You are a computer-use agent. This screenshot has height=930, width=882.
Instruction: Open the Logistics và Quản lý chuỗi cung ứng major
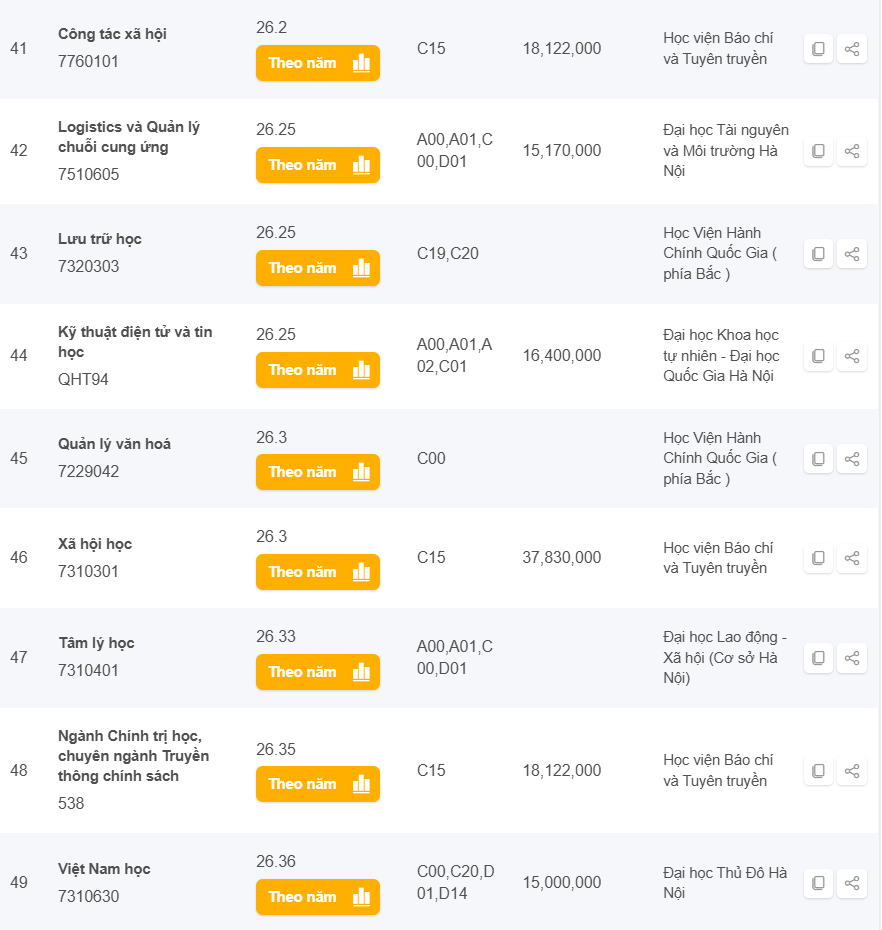129,137
